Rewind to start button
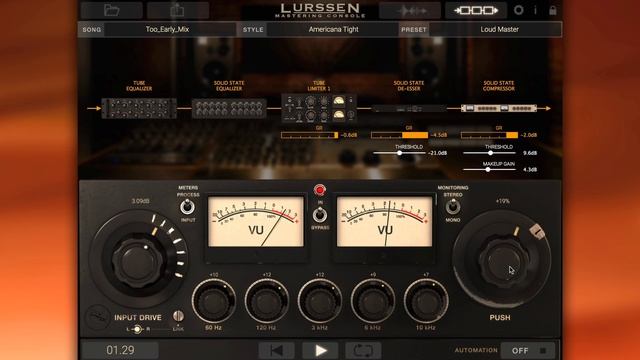640x360 pixels. tap(277, 350)
